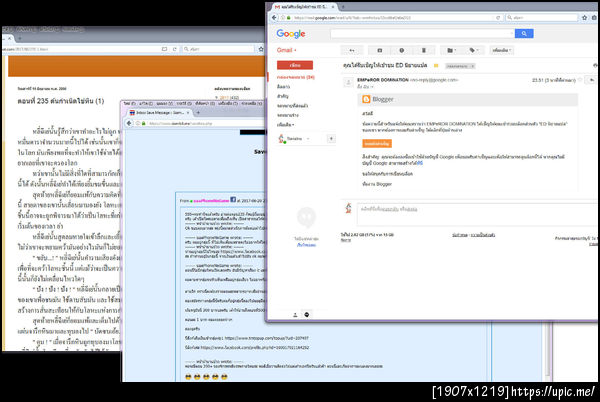This screenshot has width=600, height=402.
Task: Click the Hangouts sign-in link
Action: [306, 245]
